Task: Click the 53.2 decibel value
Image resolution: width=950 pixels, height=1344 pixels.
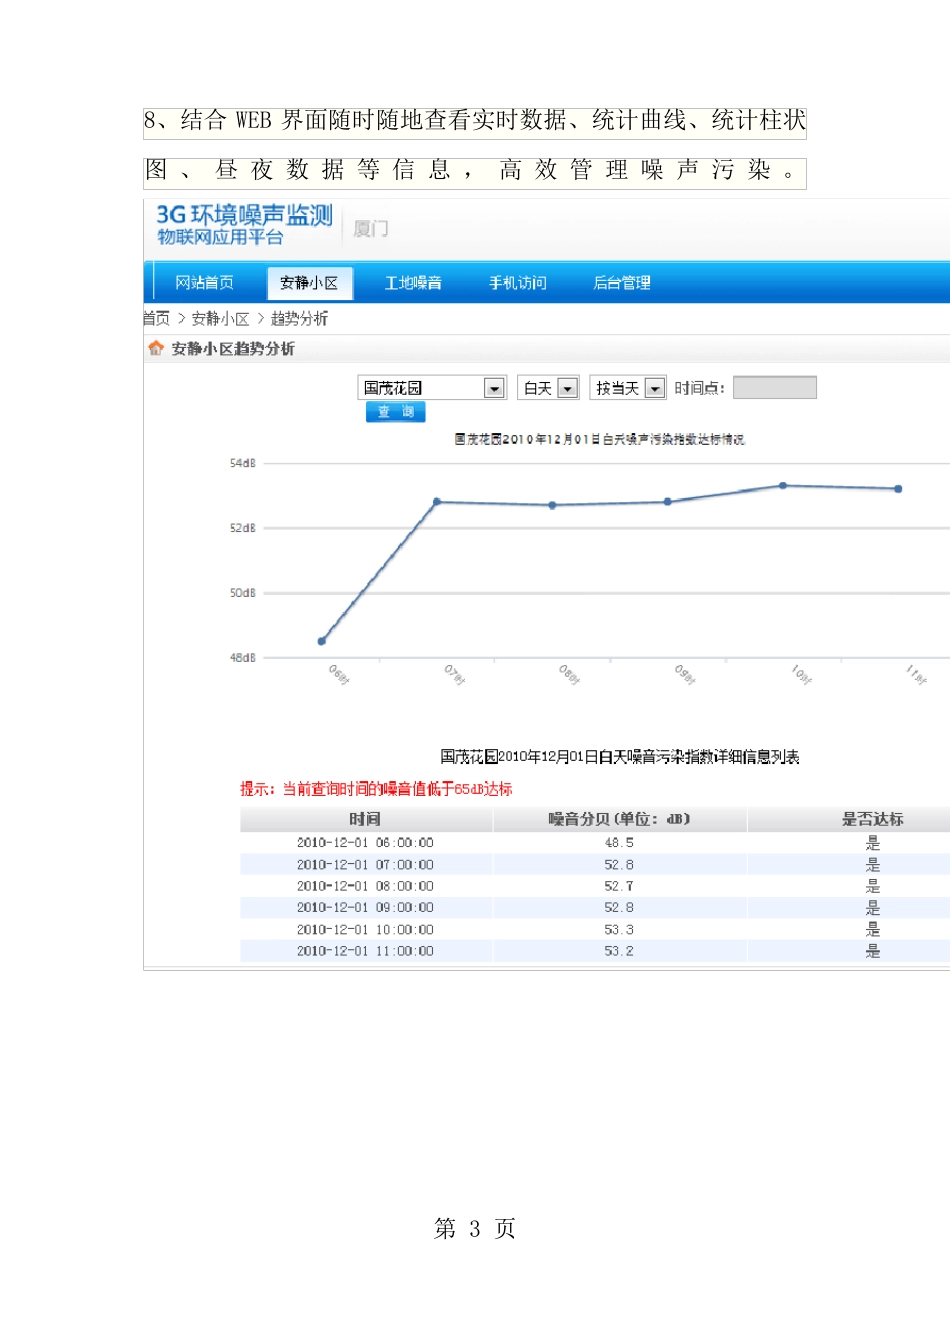Action: point(619,951)
